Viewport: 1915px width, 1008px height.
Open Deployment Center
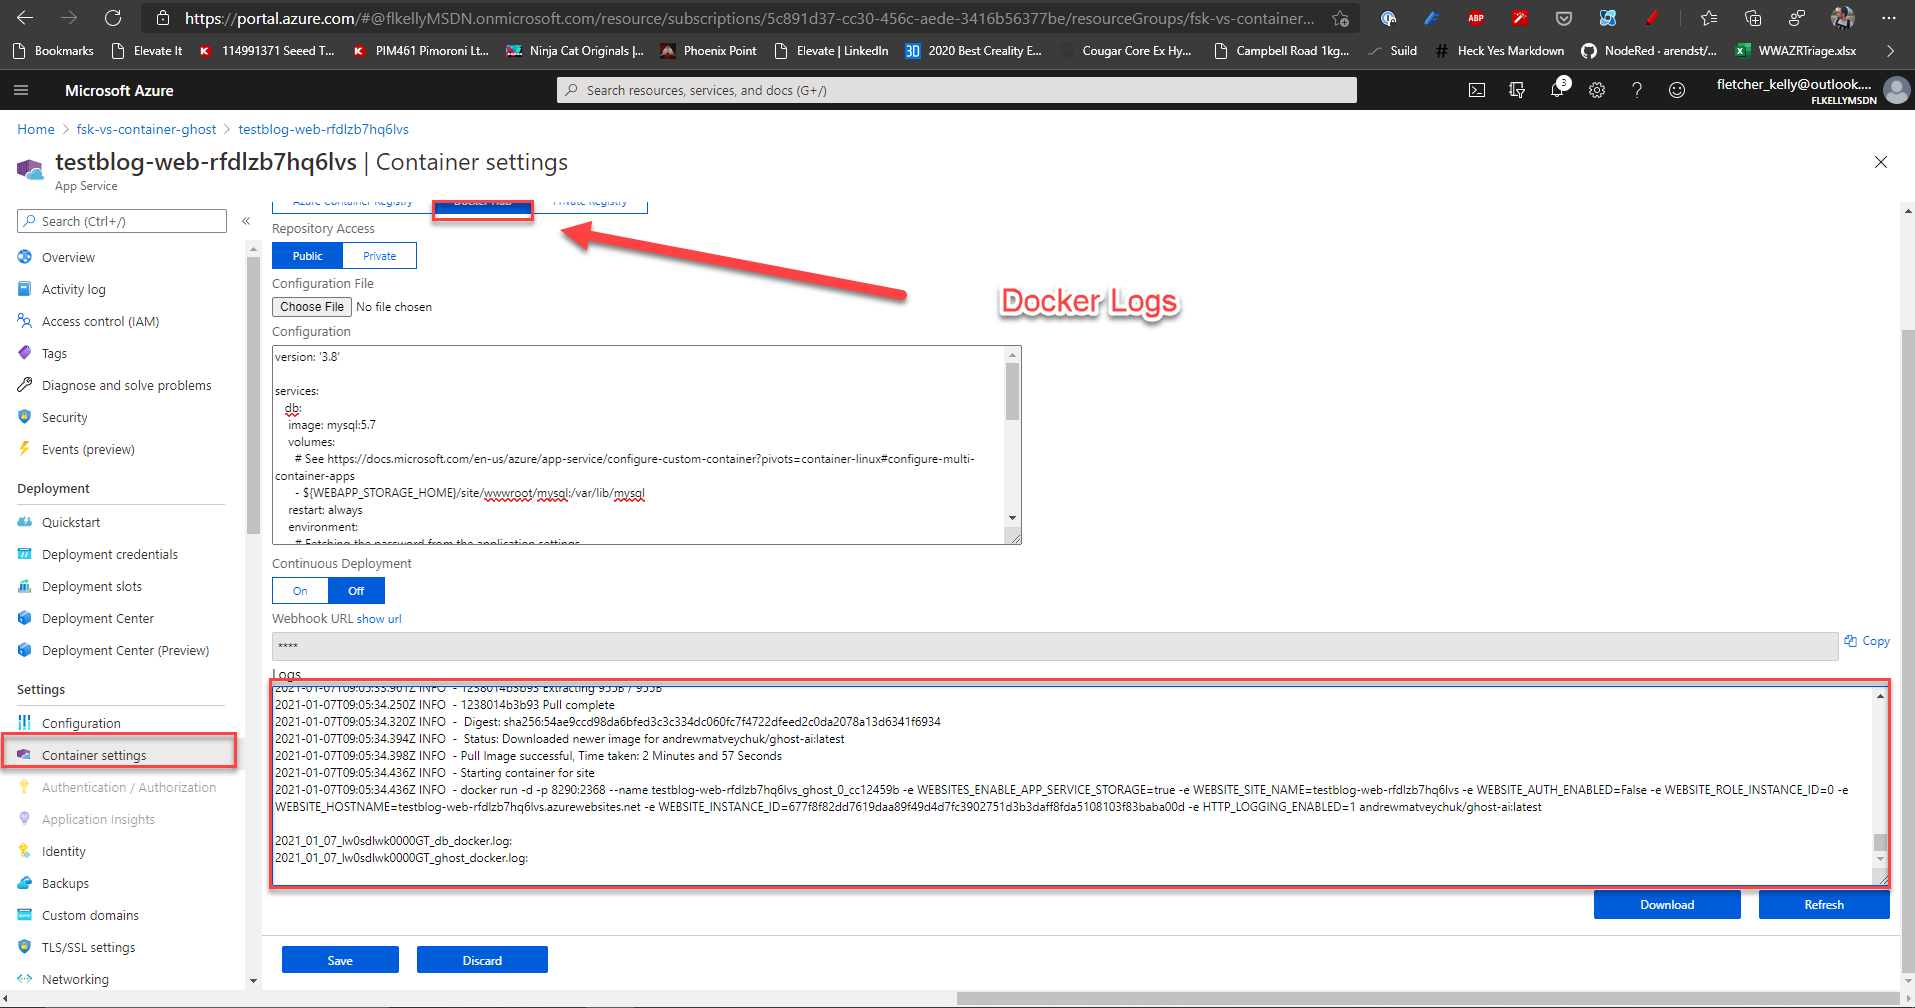click(98, 618)
